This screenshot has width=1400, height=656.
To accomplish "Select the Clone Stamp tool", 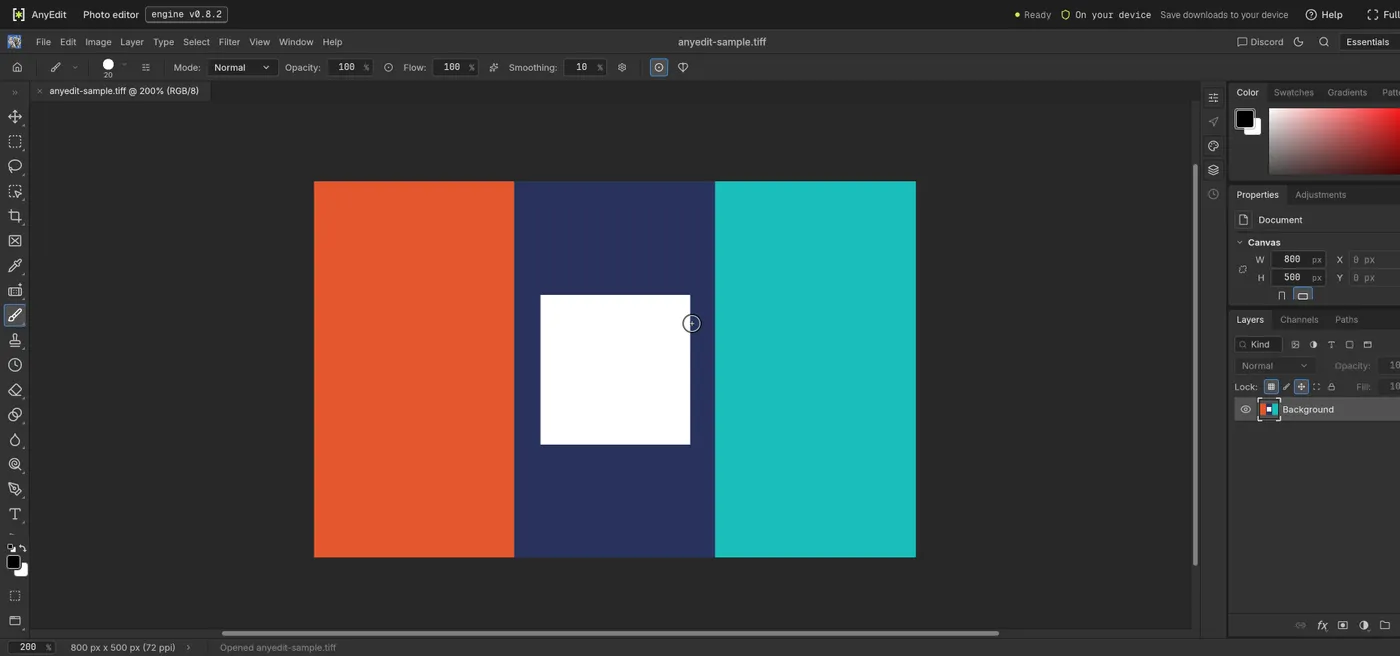I will pos(15,340).
